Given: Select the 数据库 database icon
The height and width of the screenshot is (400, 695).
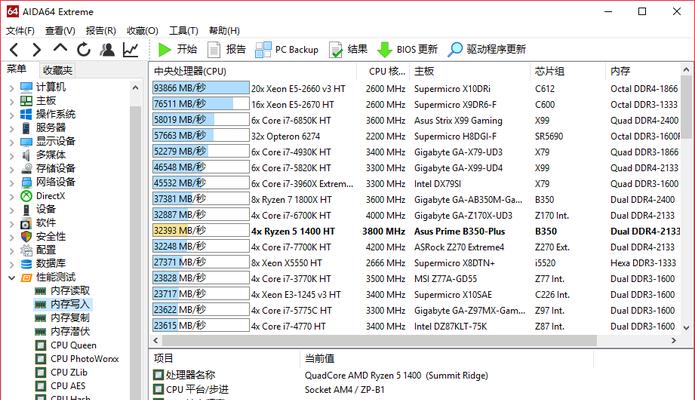Looking at the screenshot, I should click(27, 264).
